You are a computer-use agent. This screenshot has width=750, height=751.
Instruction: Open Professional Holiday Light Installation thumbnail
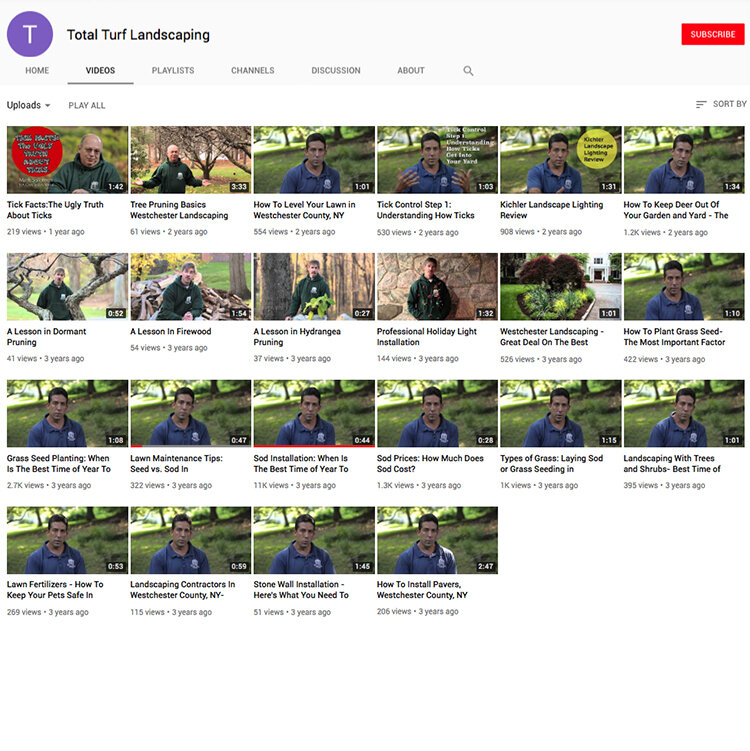tap(437, 287)
